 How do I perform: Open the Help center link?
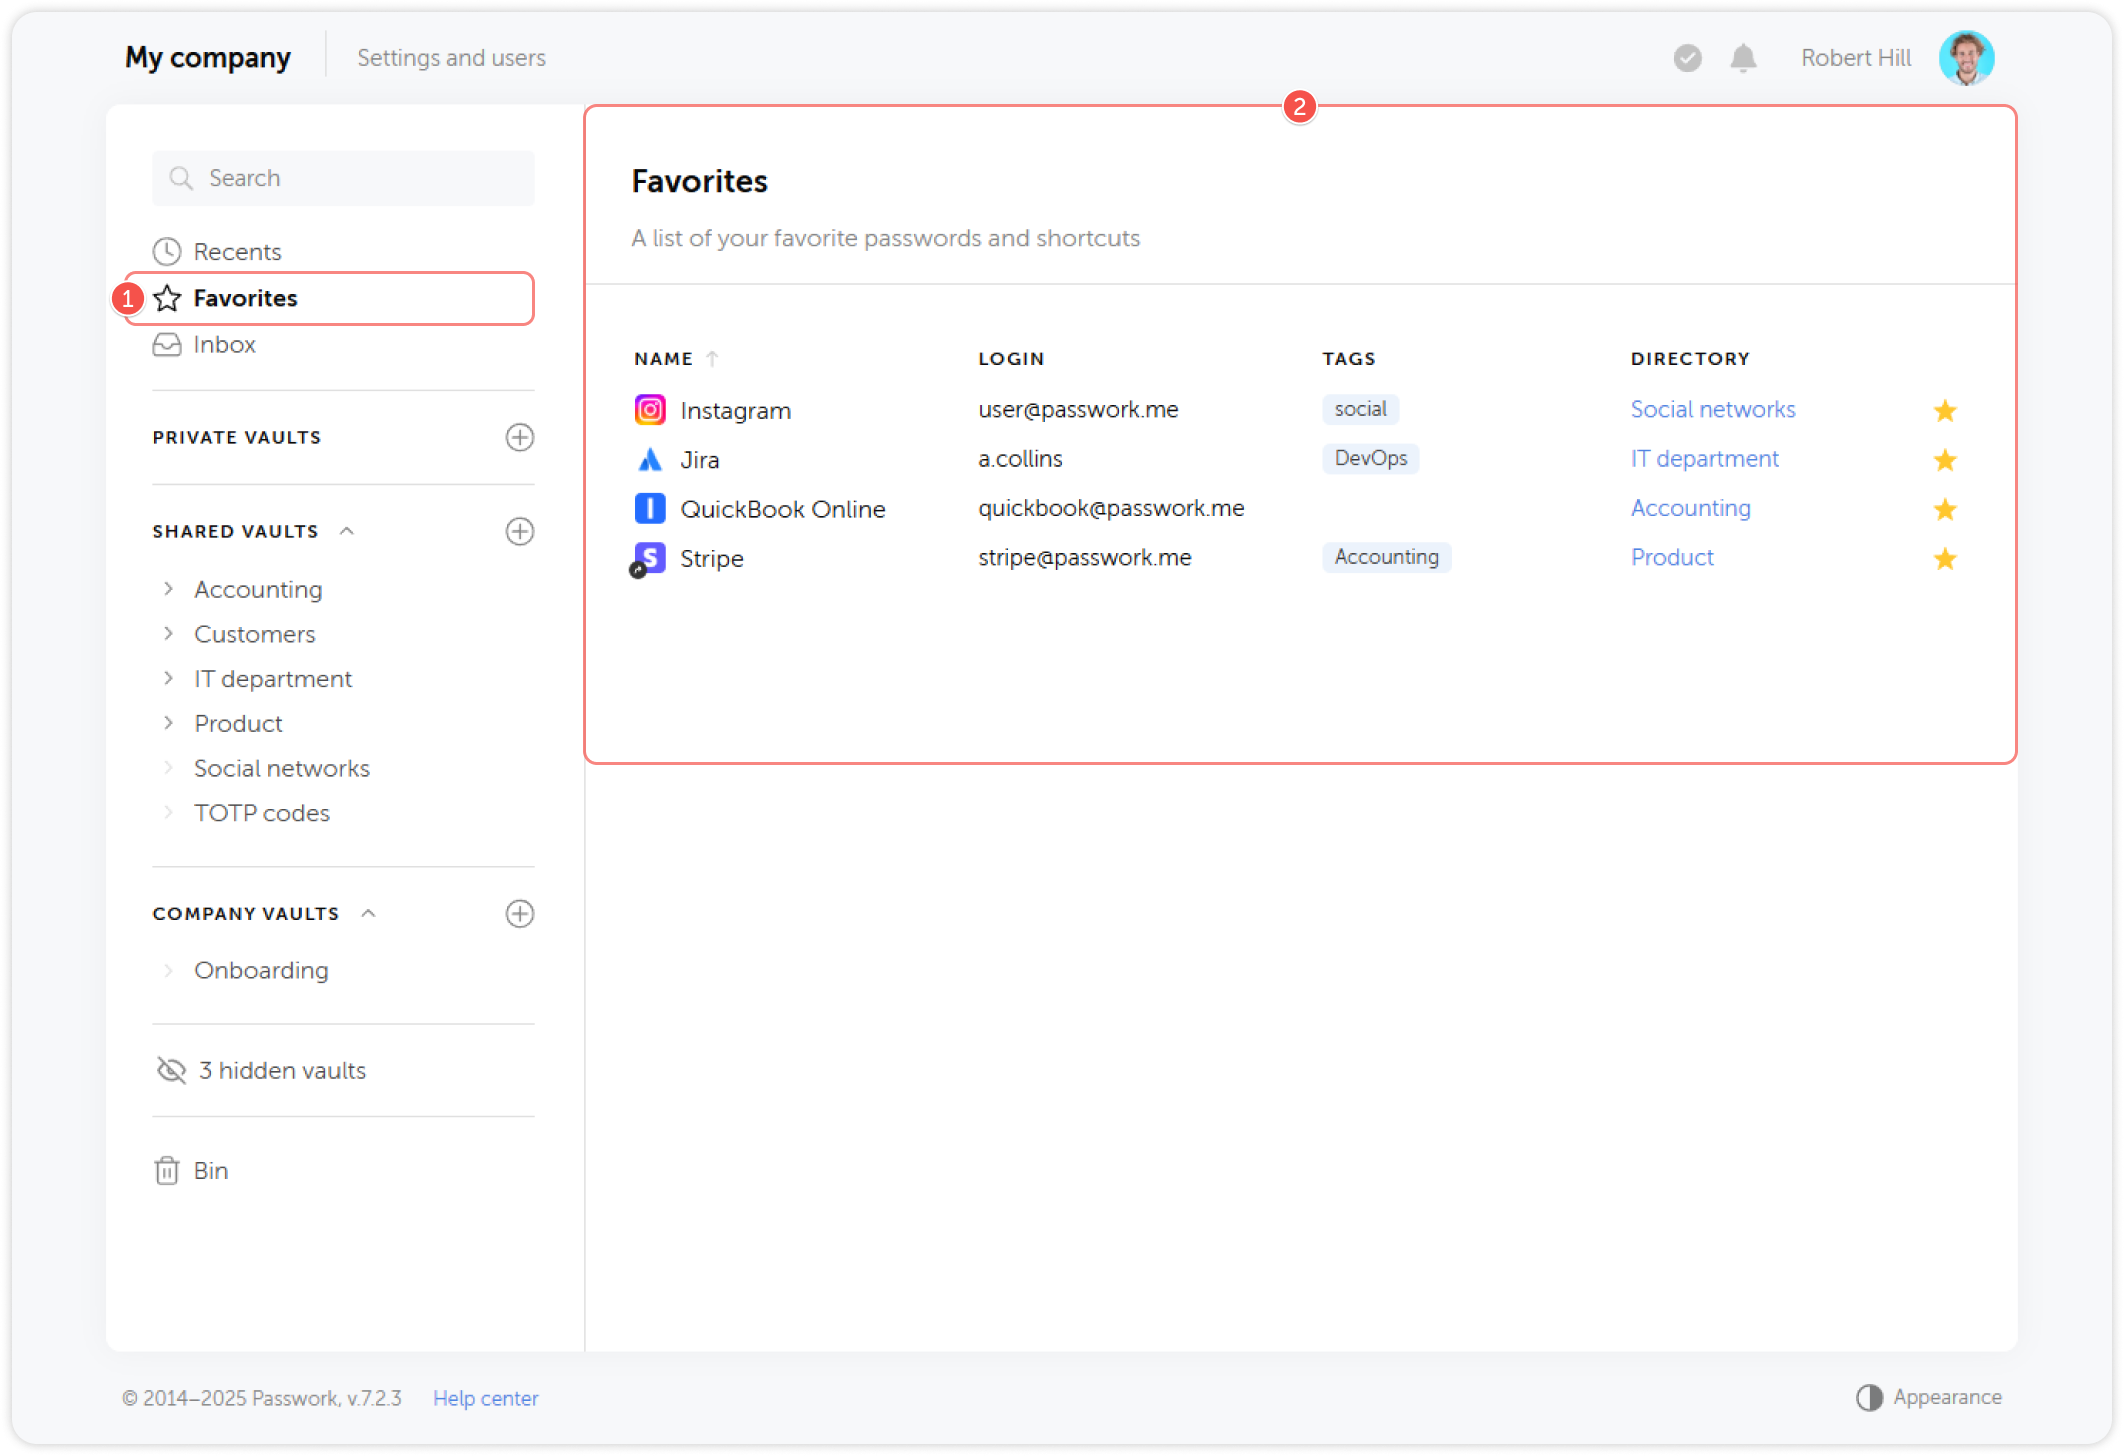point(485,1398)
